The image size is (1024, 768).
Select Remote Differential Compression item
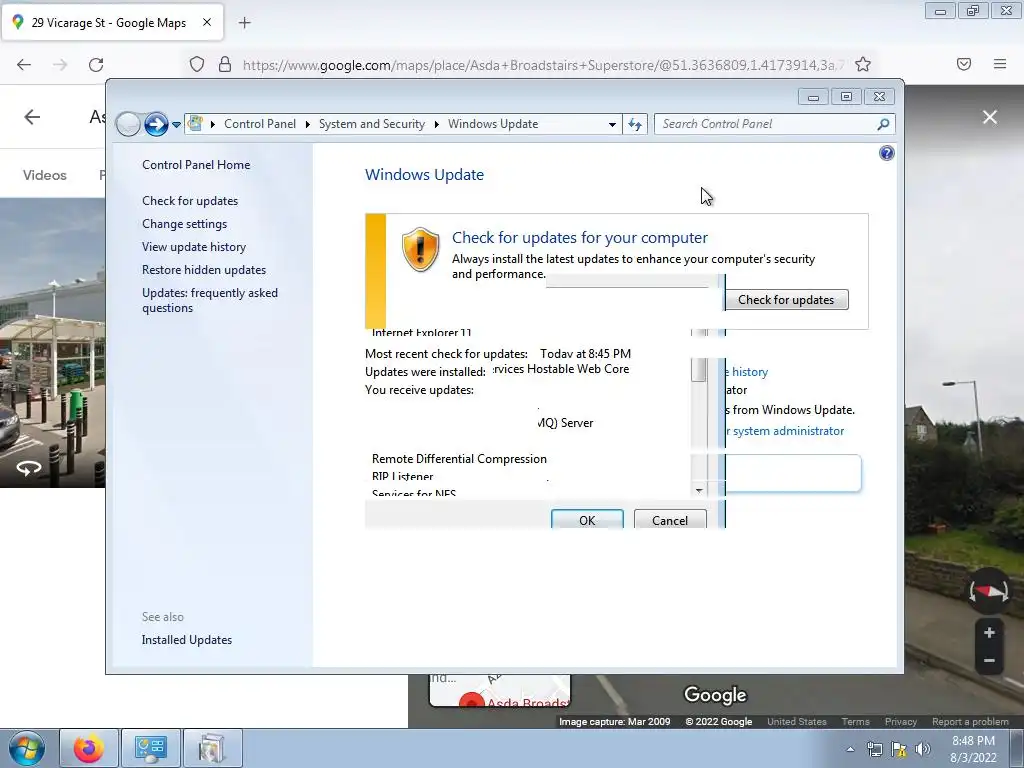(459, 459)
